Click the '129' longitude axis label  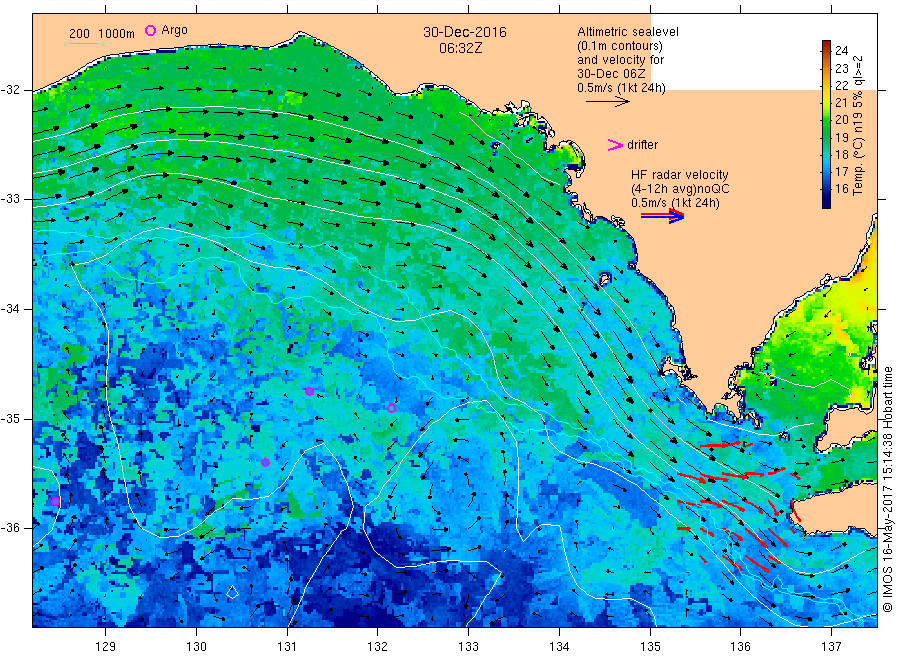click(106, 646)
